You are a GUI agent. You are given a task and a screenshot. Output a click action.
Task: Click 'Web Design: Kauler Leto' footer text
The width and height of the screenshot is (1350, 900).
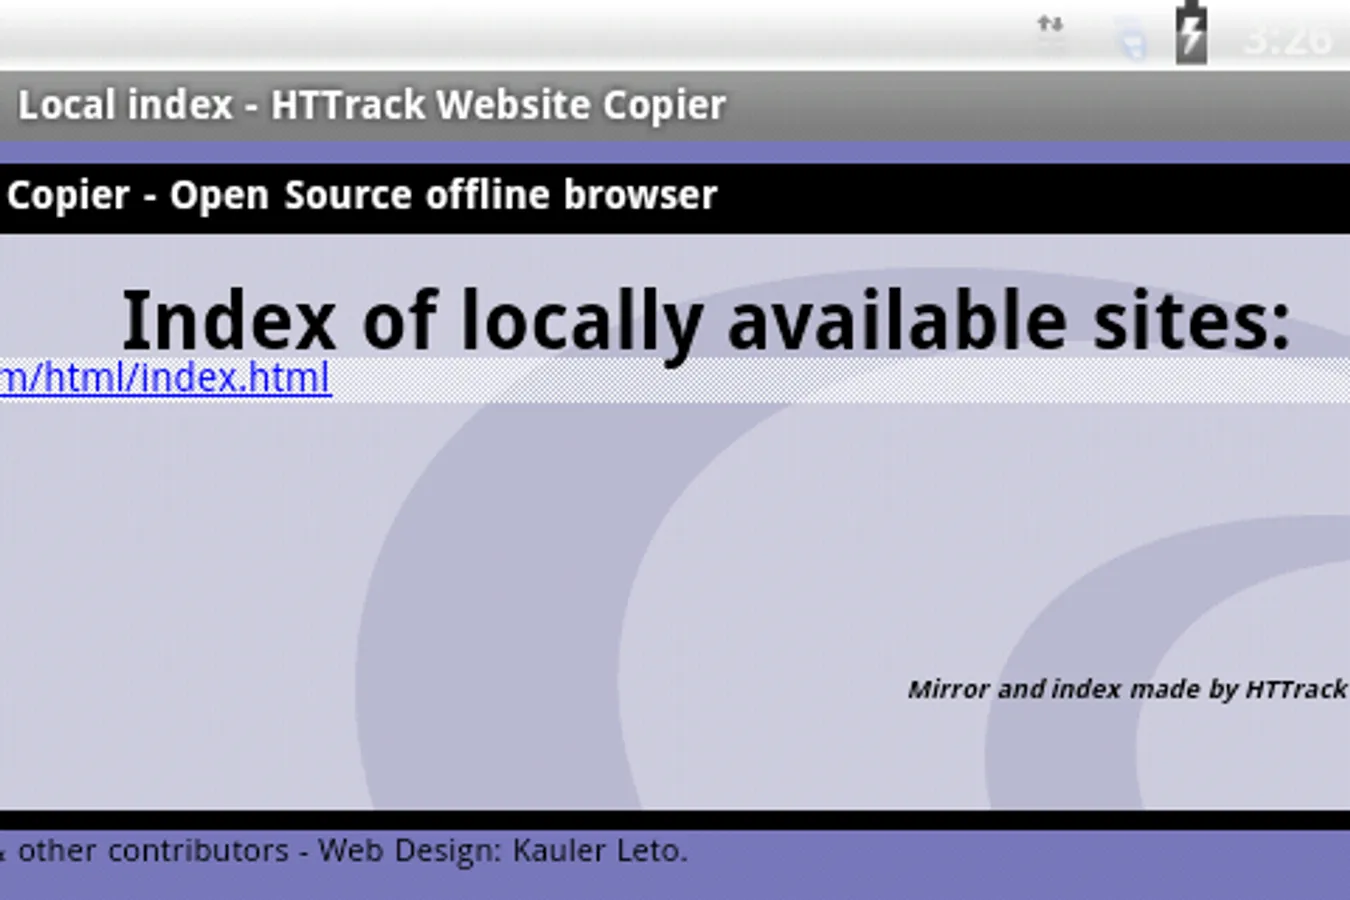coord(503,851)
